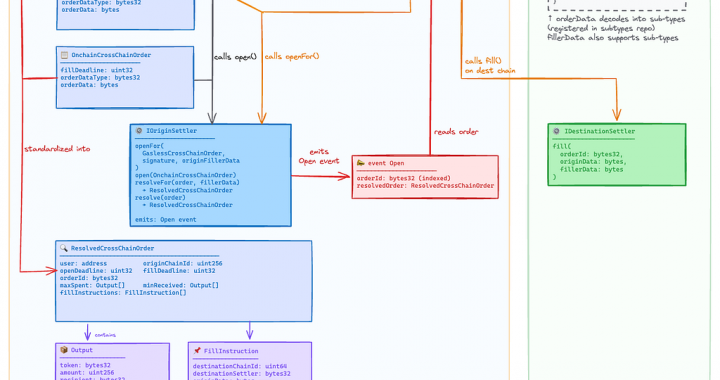Screen dimensions: 720x380
Task: Select the IOriginSettler box title
Action: click(x=171, y=131)
